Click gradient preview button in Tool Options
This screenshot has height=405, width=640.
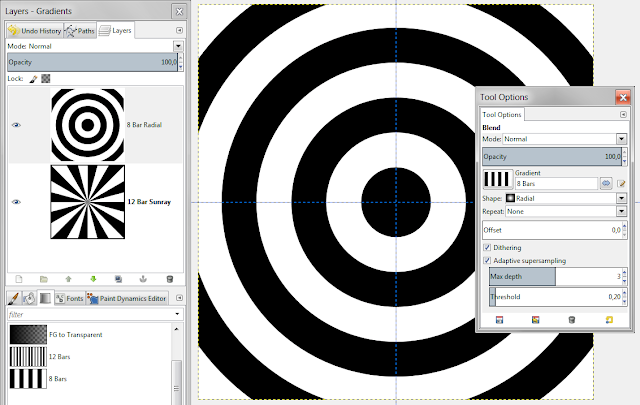(498, 179)
